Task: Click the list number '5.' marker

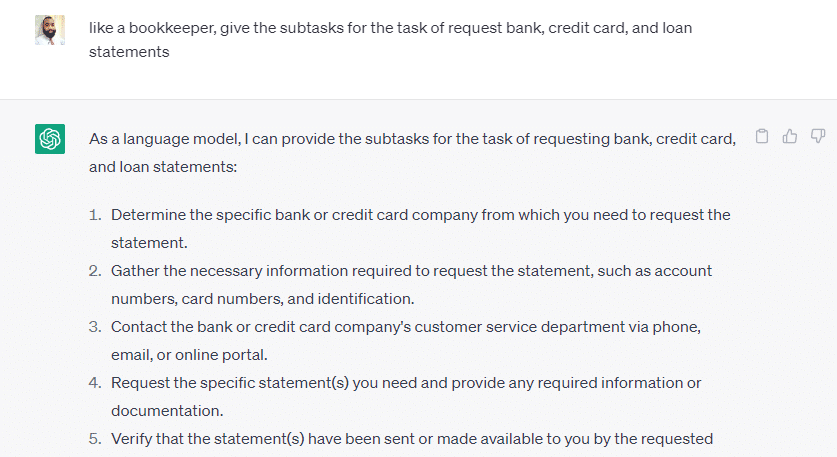Action: pyautogui.click(x=95, y=439)
